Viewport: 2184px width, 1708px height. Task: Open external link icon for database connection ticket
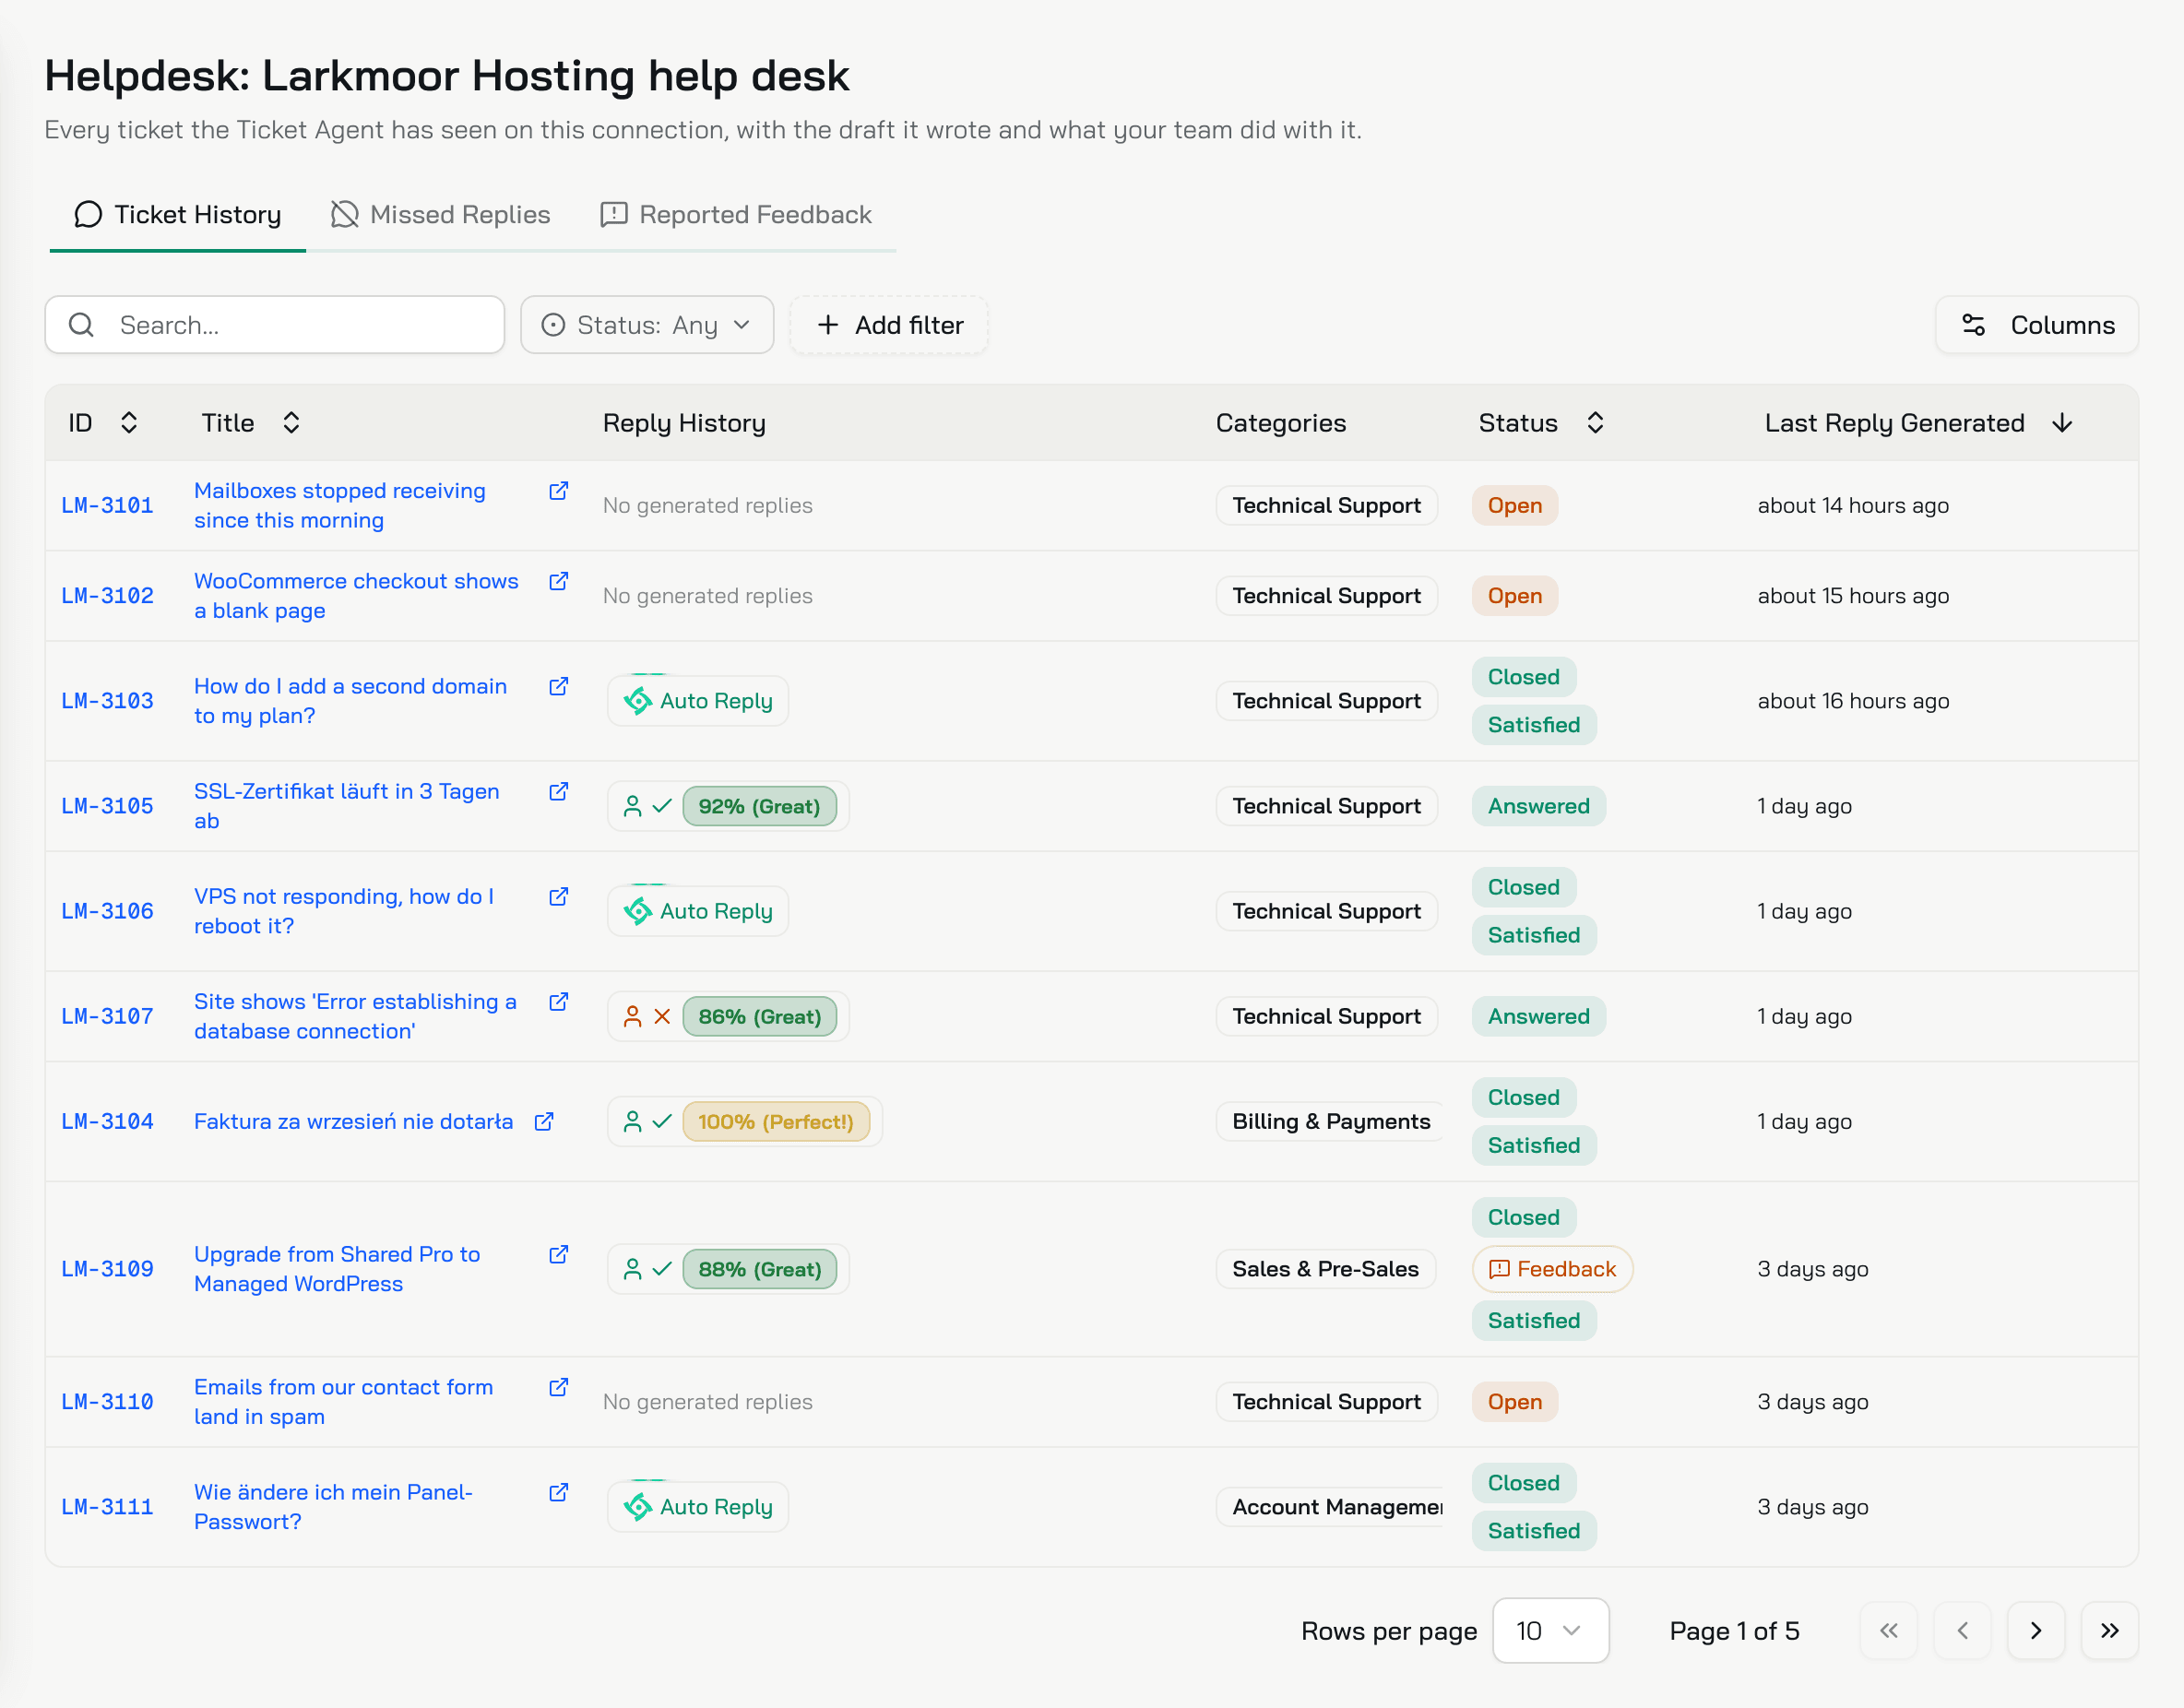559,1001
